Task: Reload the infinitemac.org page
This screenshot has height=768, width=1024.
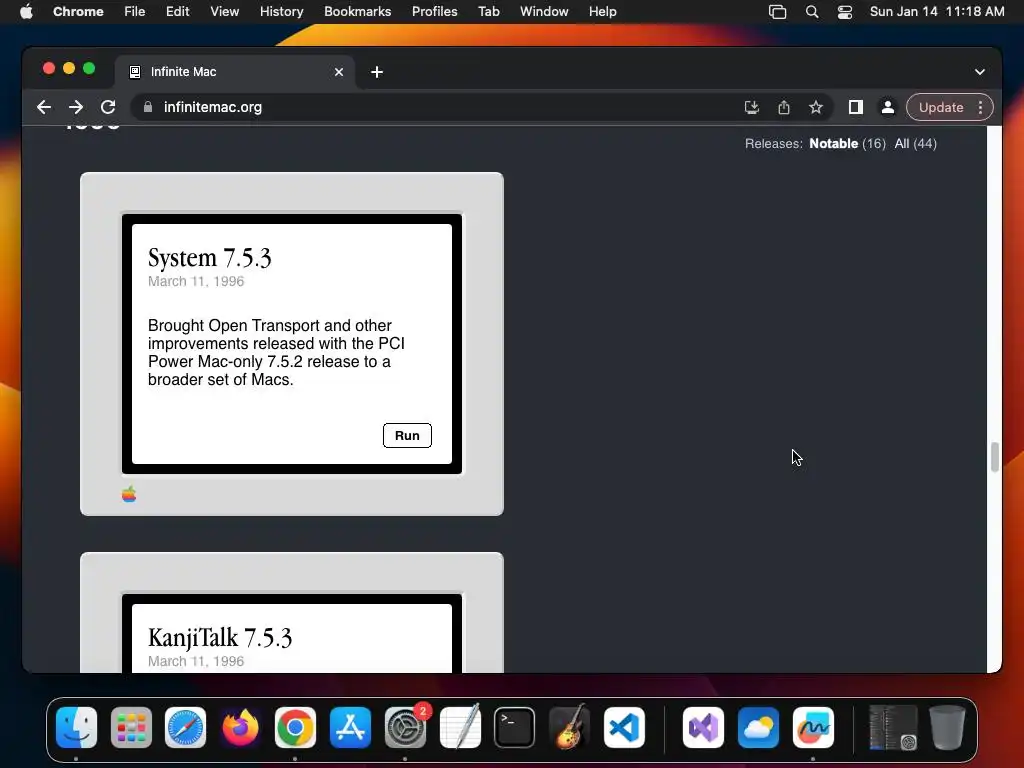Action: click(108, 107)
